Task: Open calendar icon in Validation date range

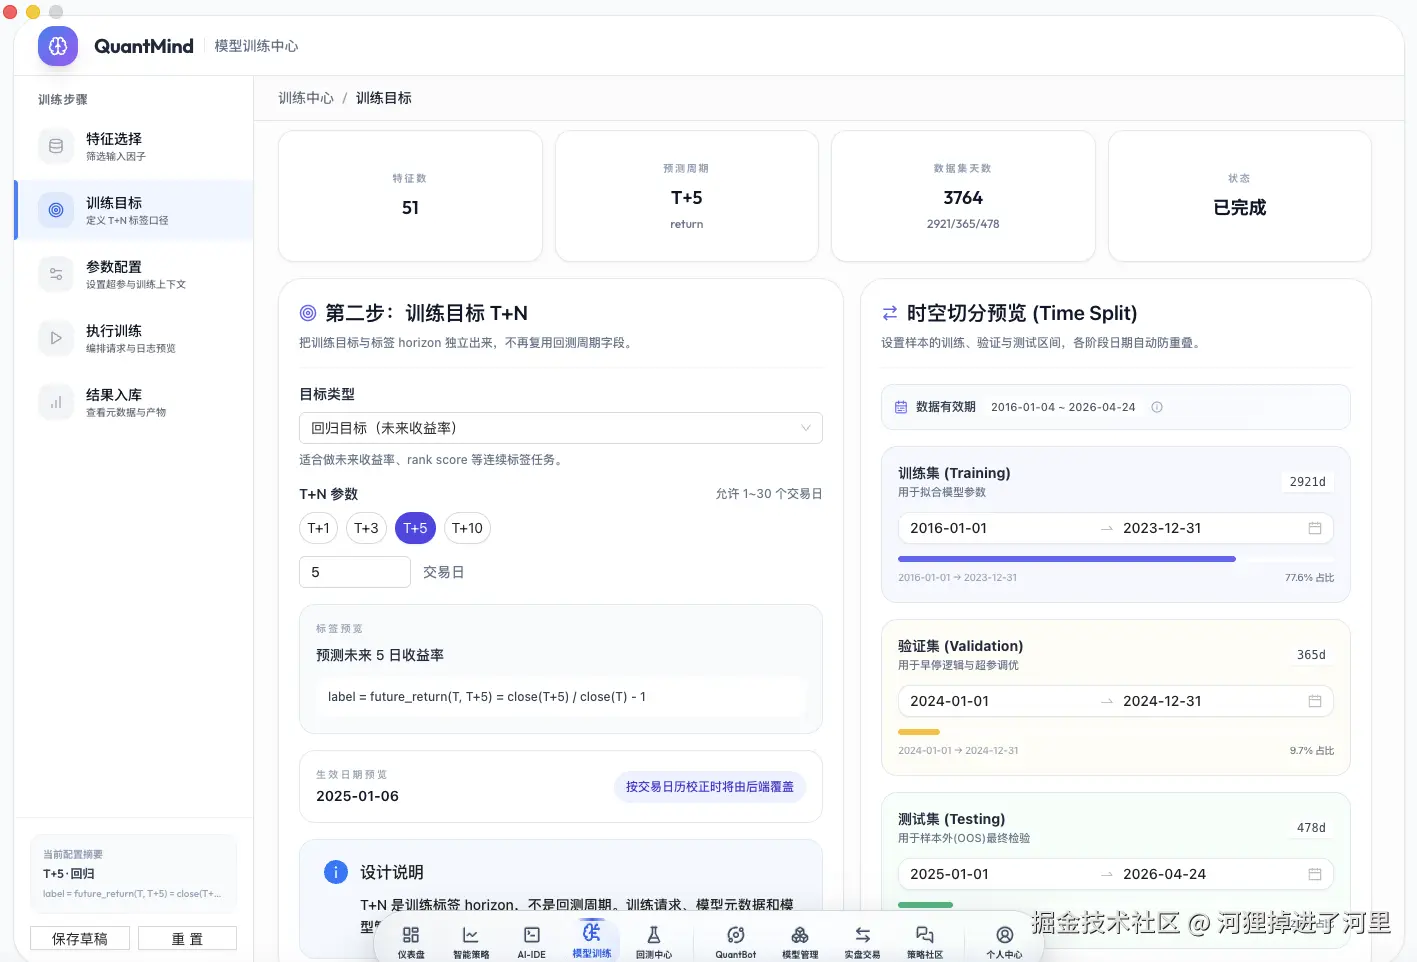Action: click(x=1315, y=701)
